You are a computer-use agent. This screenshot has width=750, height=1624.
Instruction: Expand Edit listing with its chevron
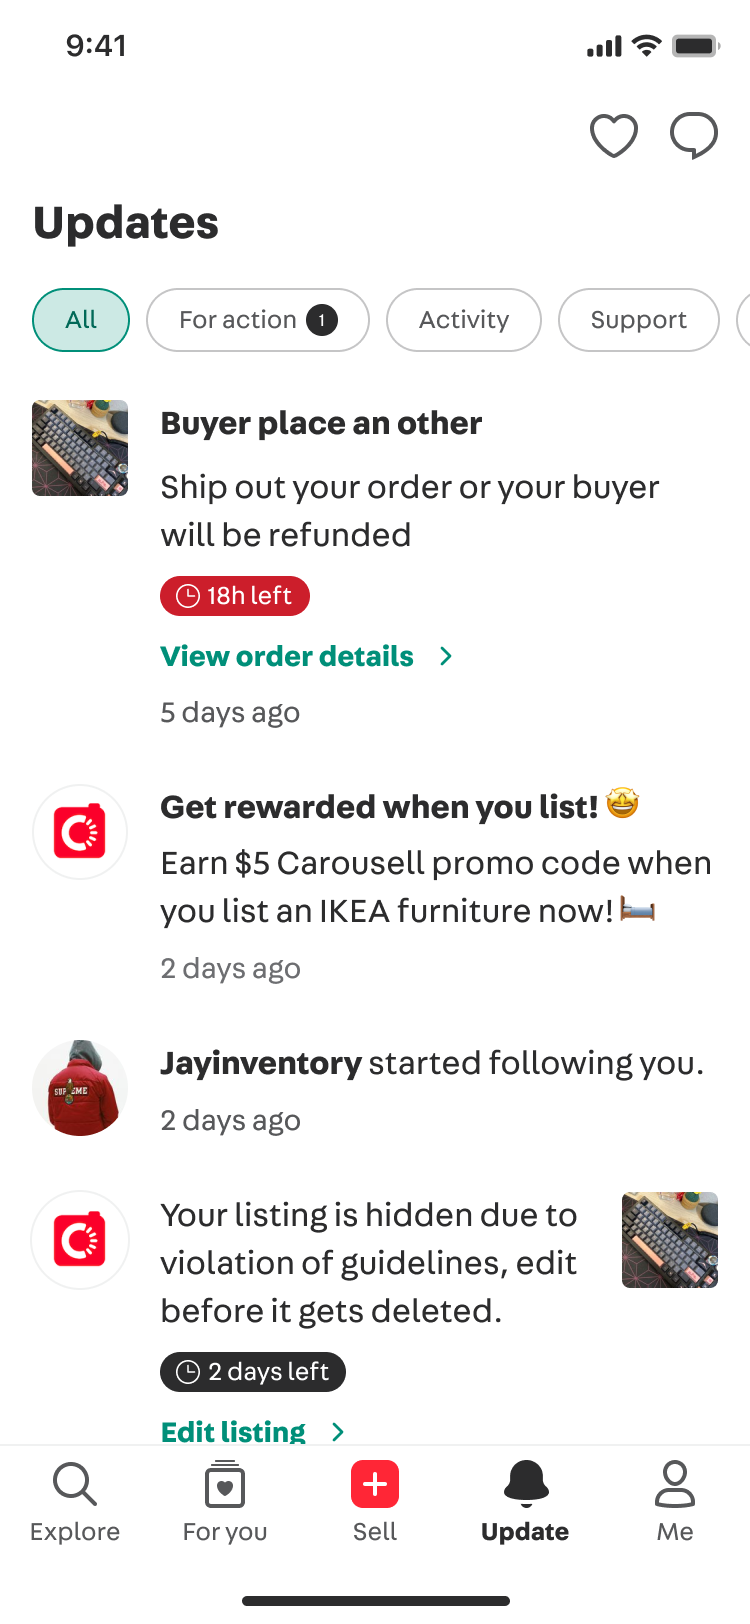pos(338,1432)
